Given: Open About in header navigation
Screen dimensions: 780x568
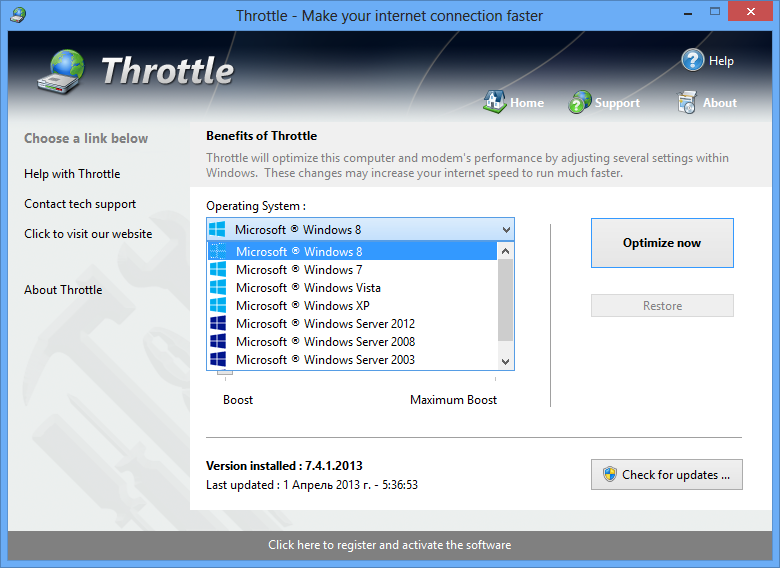Looking at the screenshot, I should (x=719, y=103).
